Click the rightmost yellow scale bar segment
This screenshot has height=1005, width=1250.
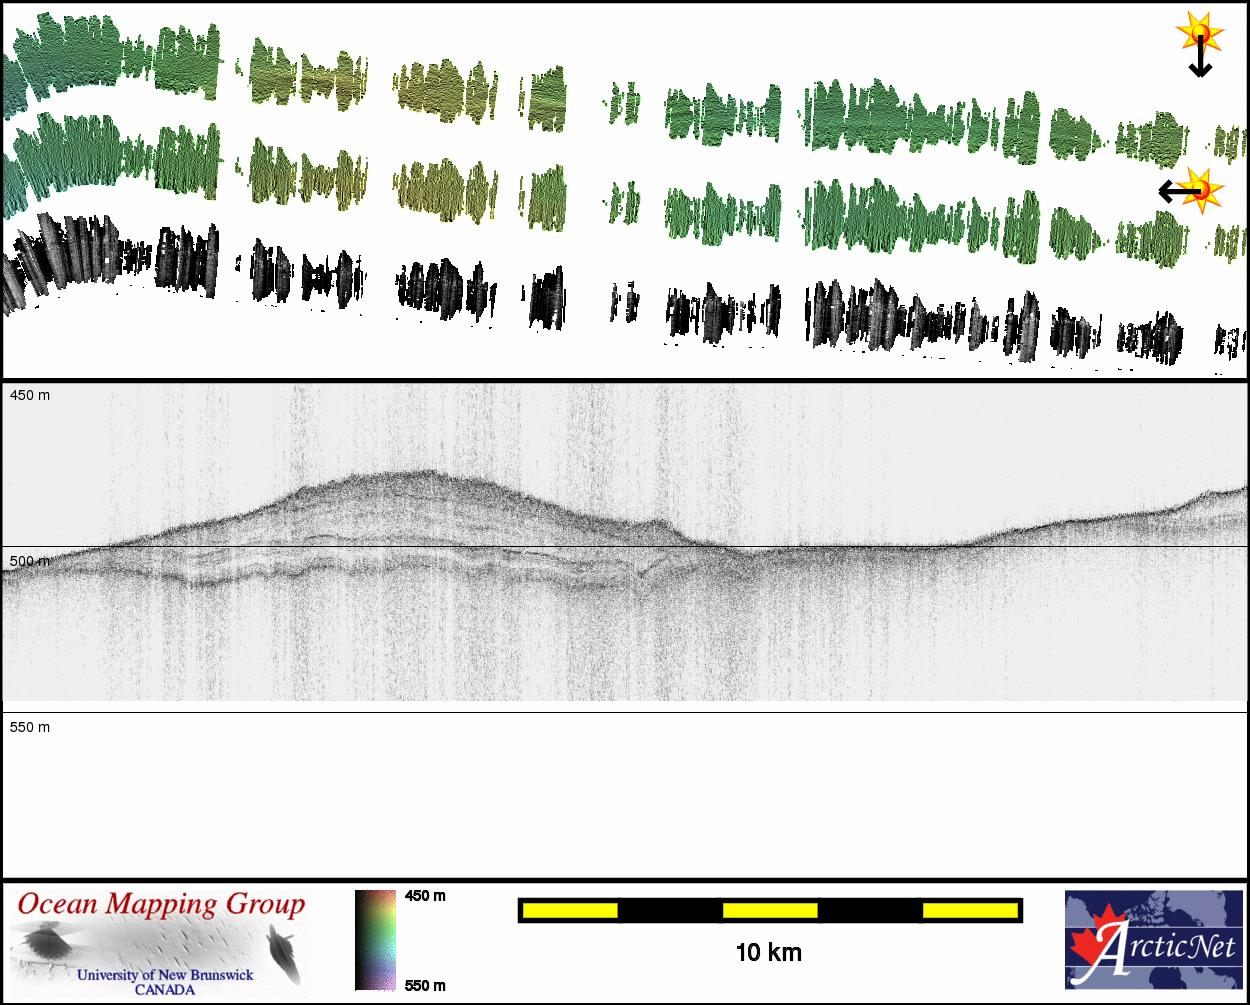(969, 910)
